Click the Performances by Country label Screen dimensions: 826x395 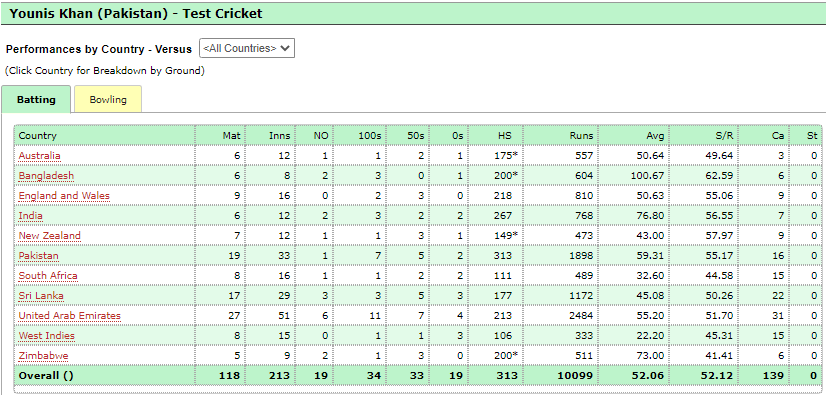pyautogui.click(x=99, y=49)
